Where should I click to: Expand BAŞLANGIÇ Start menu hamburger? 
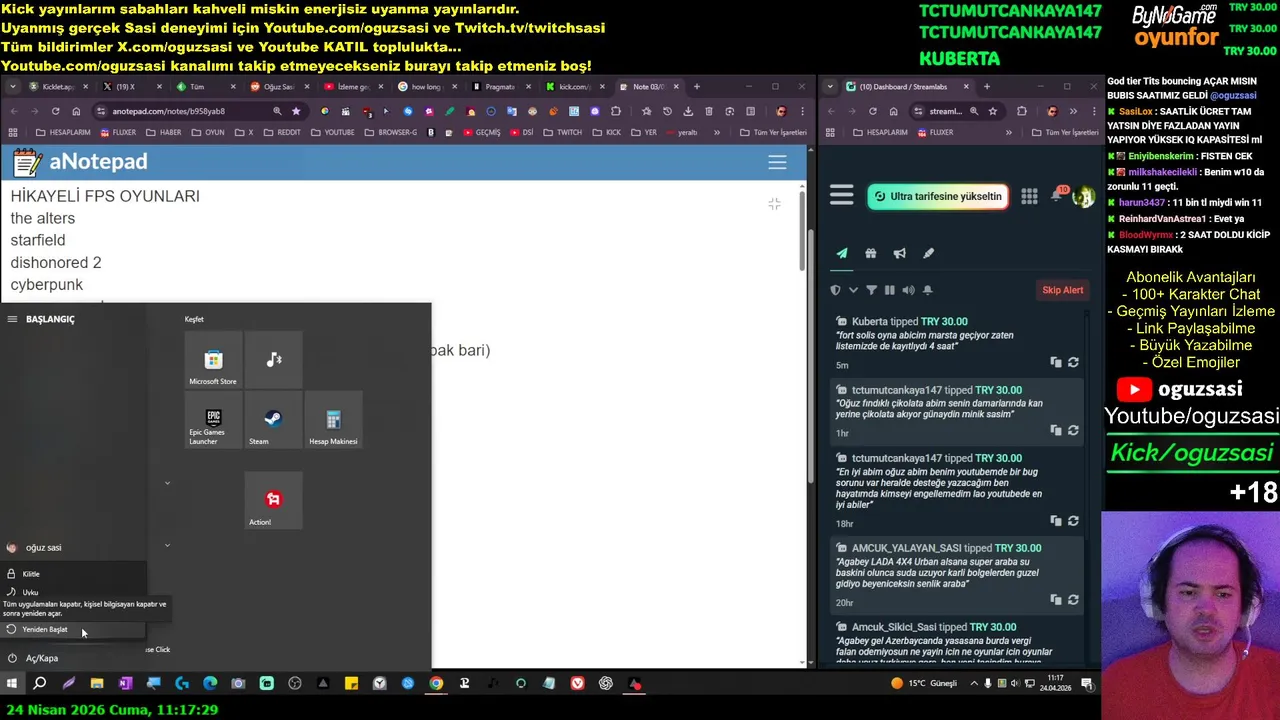coord(12,319)
